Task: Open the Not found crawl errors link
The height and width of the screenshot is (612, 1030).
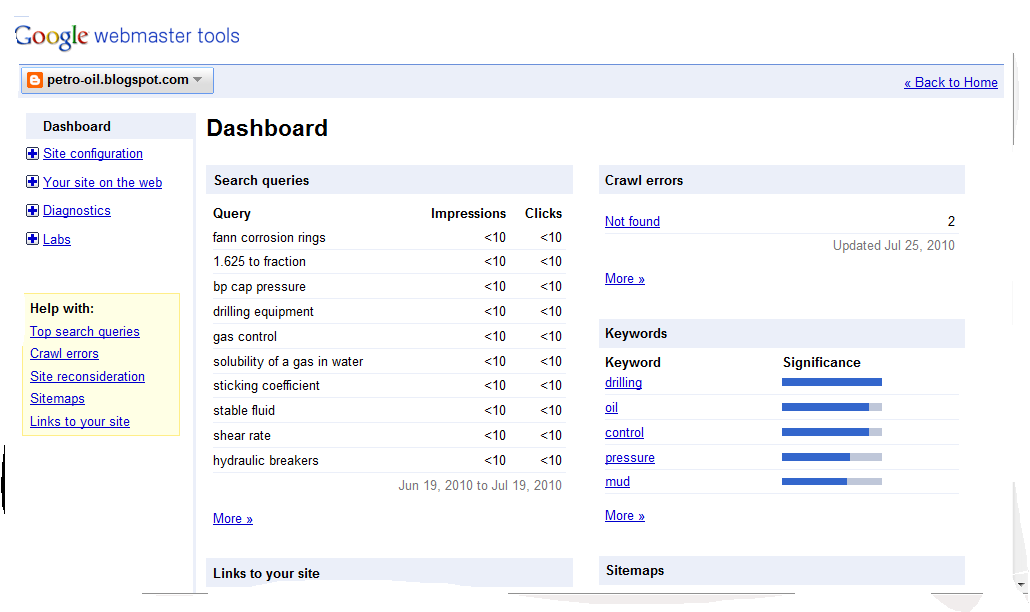Action: tap(632, 222)
